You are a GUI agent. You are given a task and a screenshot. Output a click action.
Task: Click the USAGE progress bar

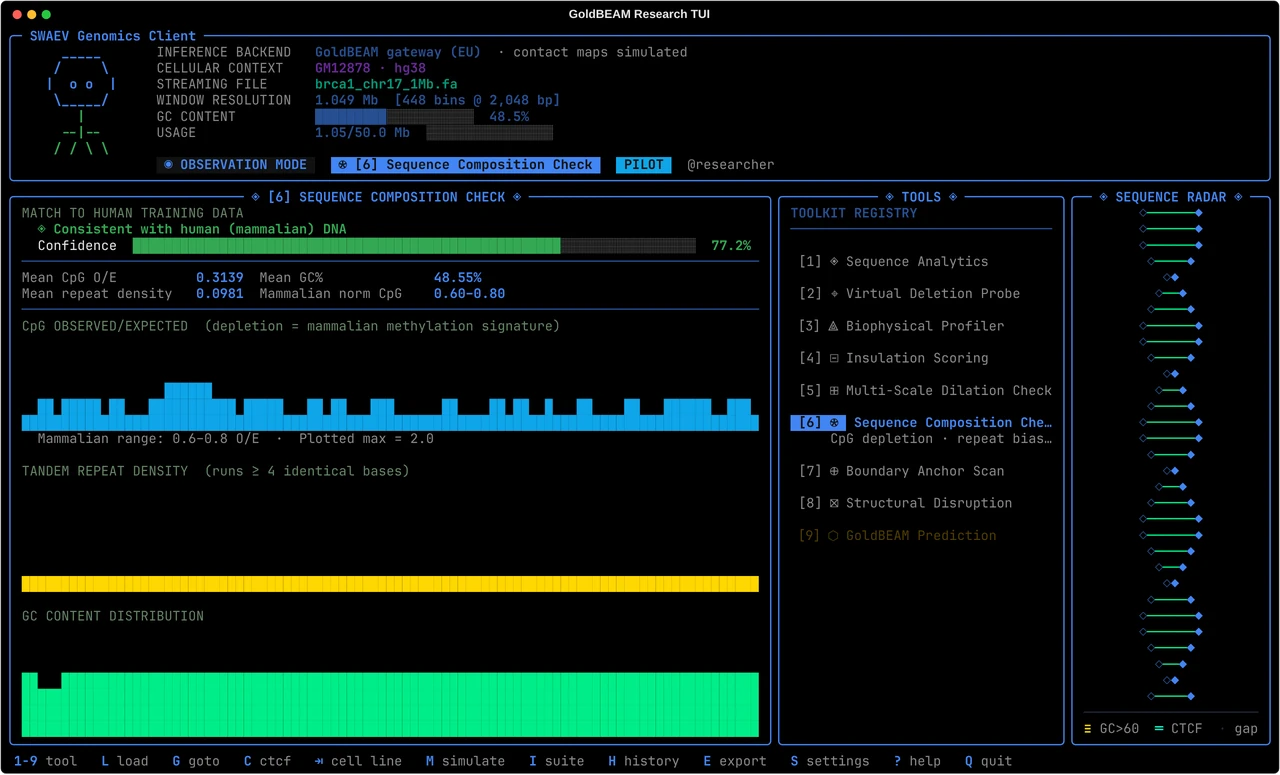pyautogui.click(x=490, y=133)
